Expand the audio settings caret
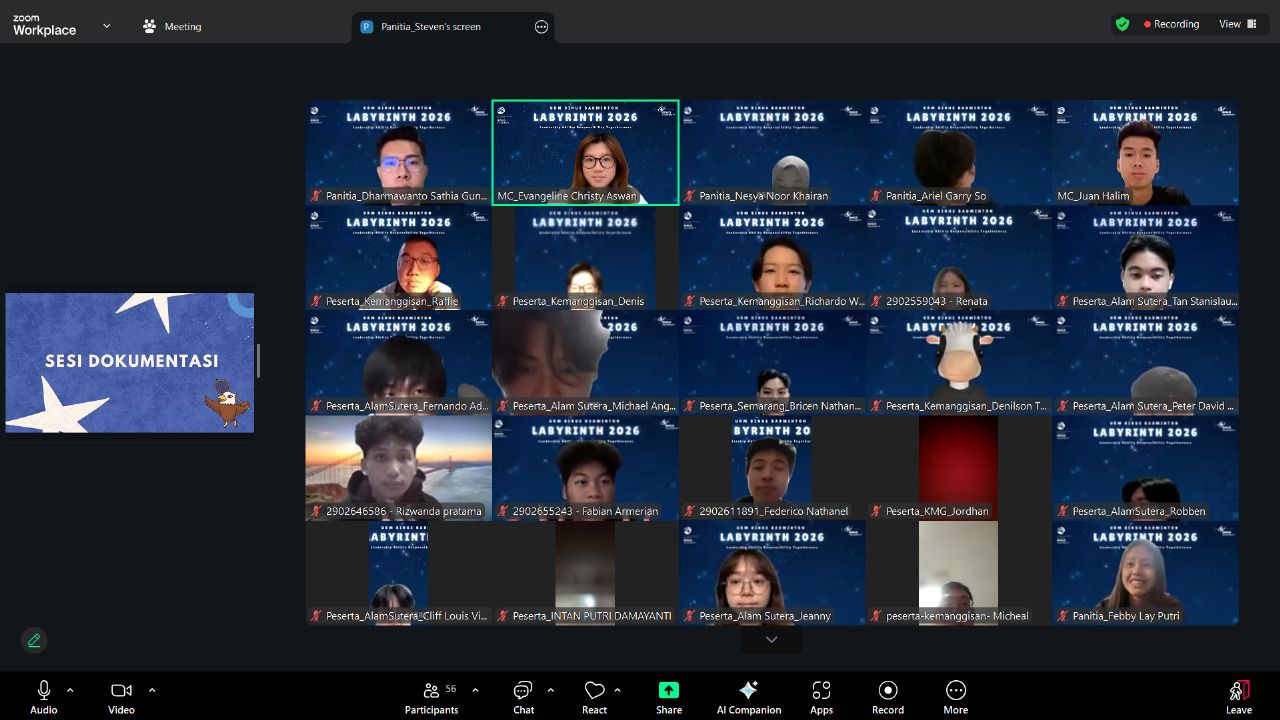The image size is (1280, 720). (x=70, y=690)
